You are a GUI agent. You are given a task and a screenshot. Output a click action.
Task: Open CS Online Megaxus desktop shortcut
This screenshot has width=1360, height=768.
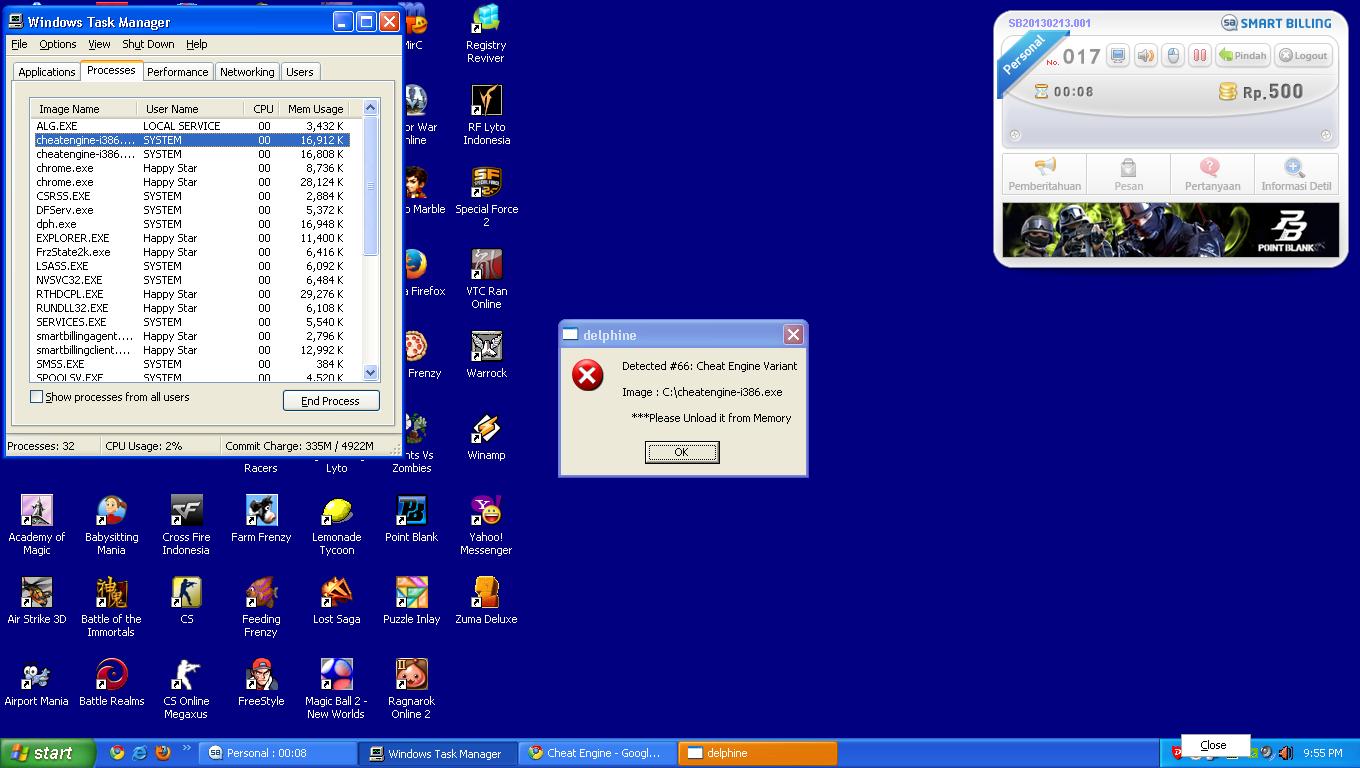click(x=186, y=689)
